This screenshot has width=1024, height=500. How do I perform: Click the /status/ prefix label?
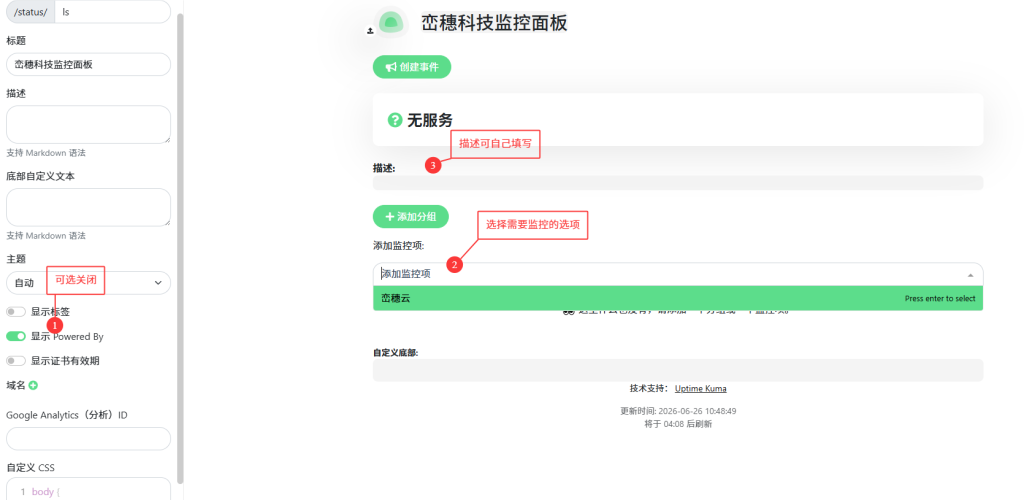31,12
